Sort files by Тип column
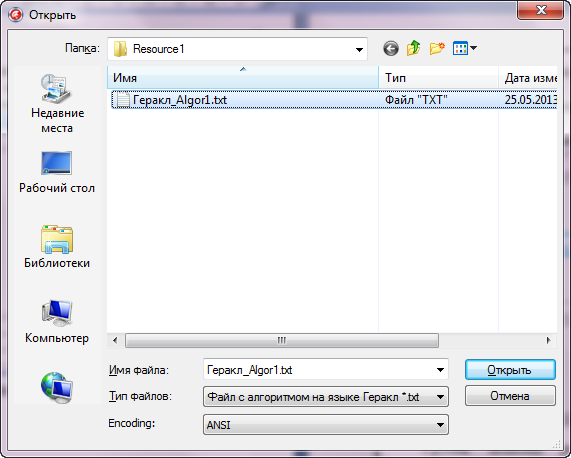 pos(438,78)
